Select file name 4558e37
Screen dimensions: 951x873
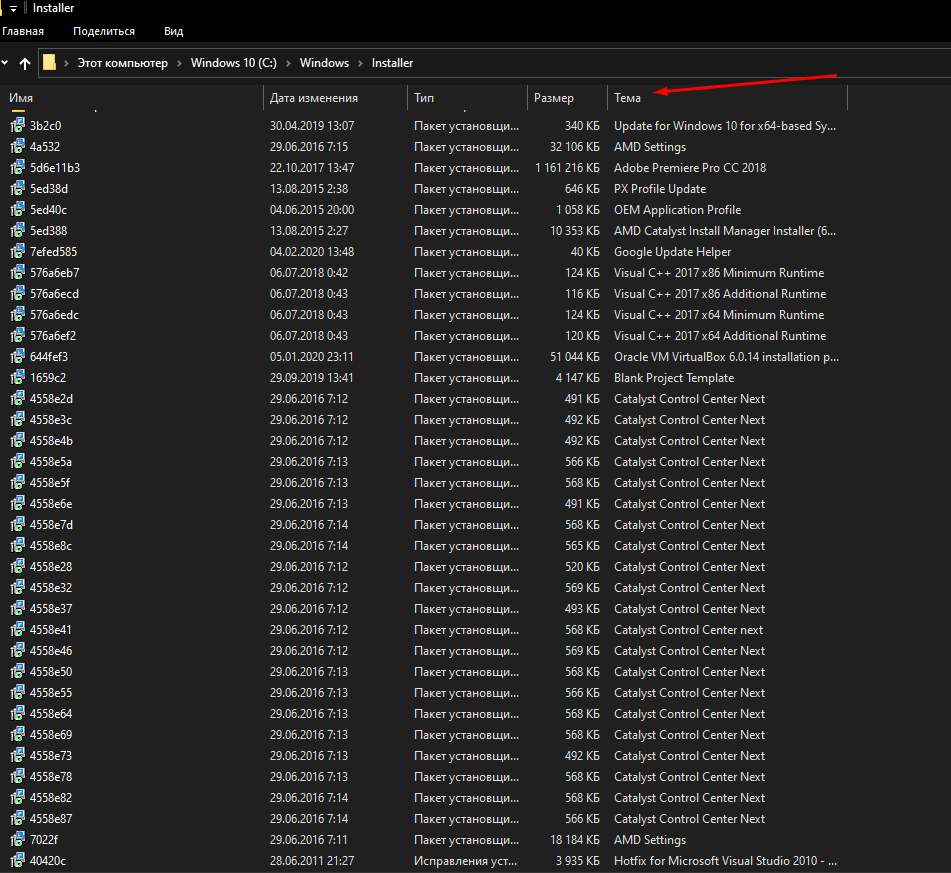(x=51, y=609)
